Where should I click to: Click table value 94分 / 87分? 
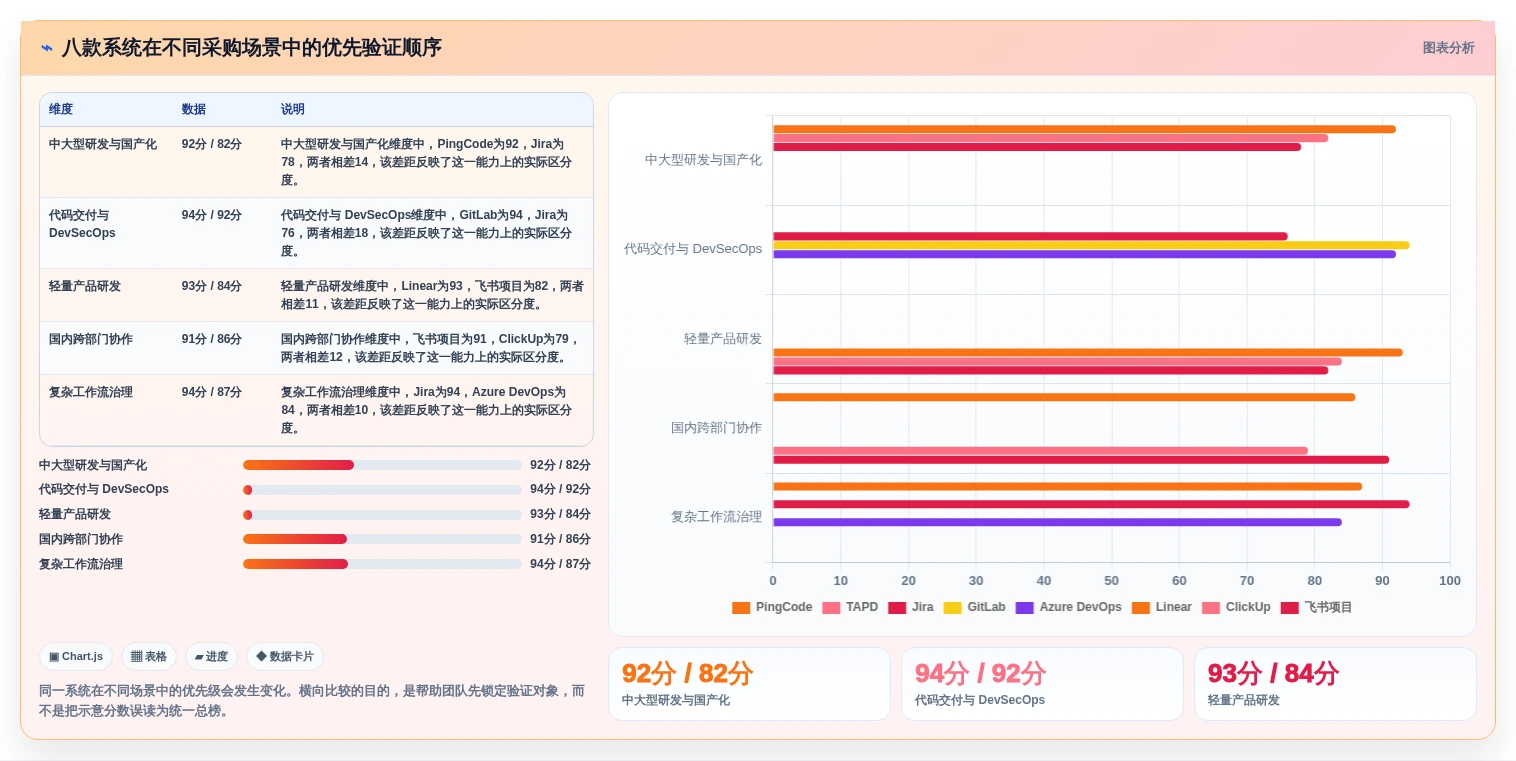[212, 392]
